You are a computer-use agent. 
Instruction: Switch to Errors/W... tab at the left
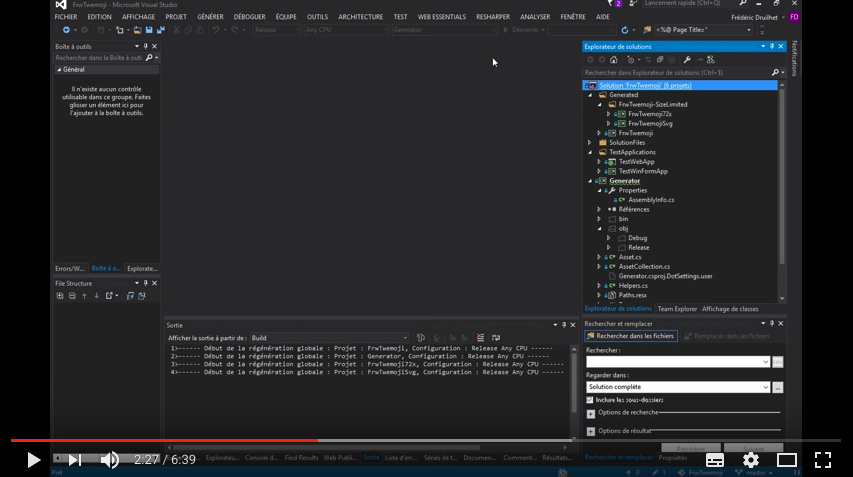(x=70, y=269)
